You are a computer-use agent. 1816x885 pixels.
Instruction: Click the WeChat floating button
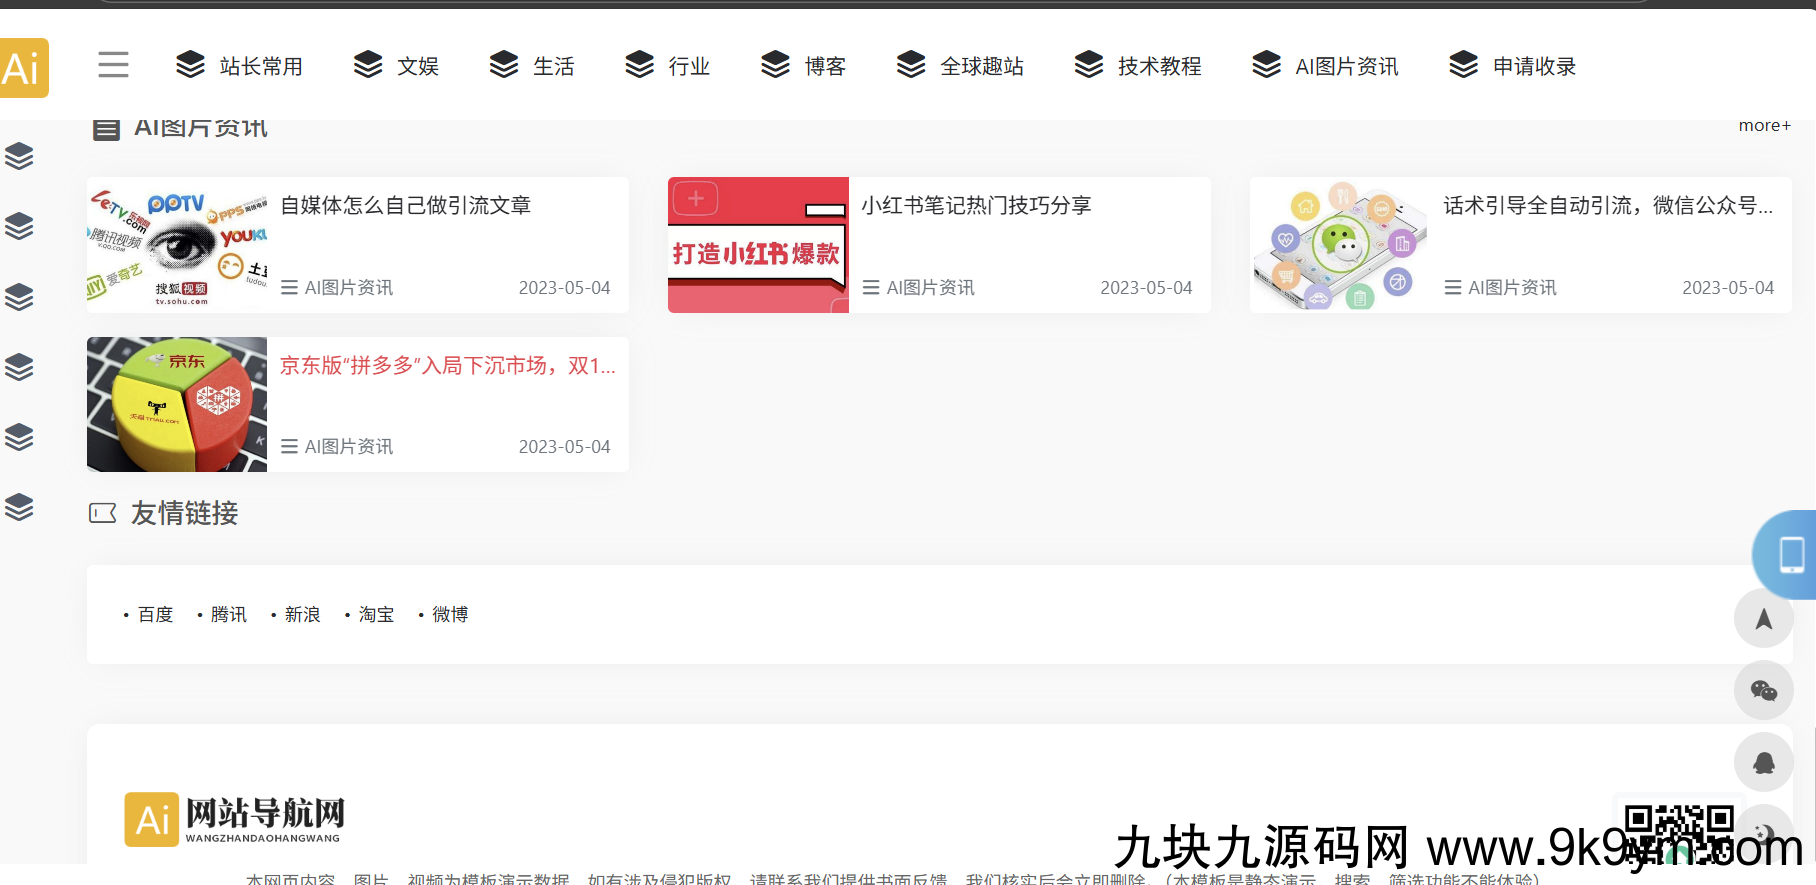1764,690
